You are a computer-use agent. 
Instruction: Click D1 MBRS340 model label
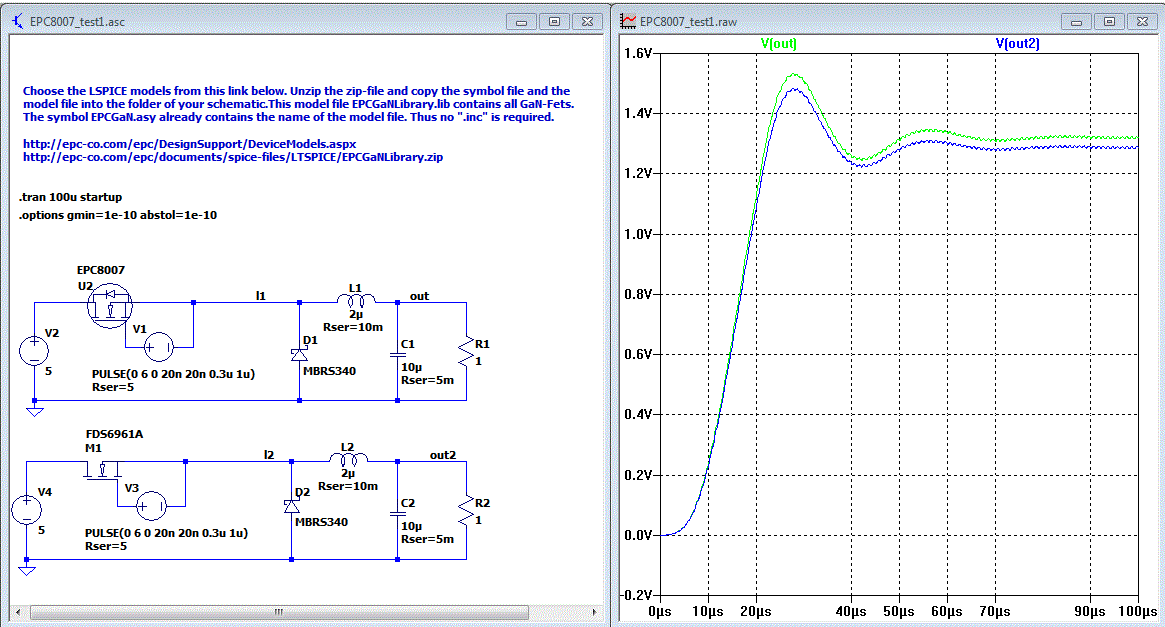329,371
